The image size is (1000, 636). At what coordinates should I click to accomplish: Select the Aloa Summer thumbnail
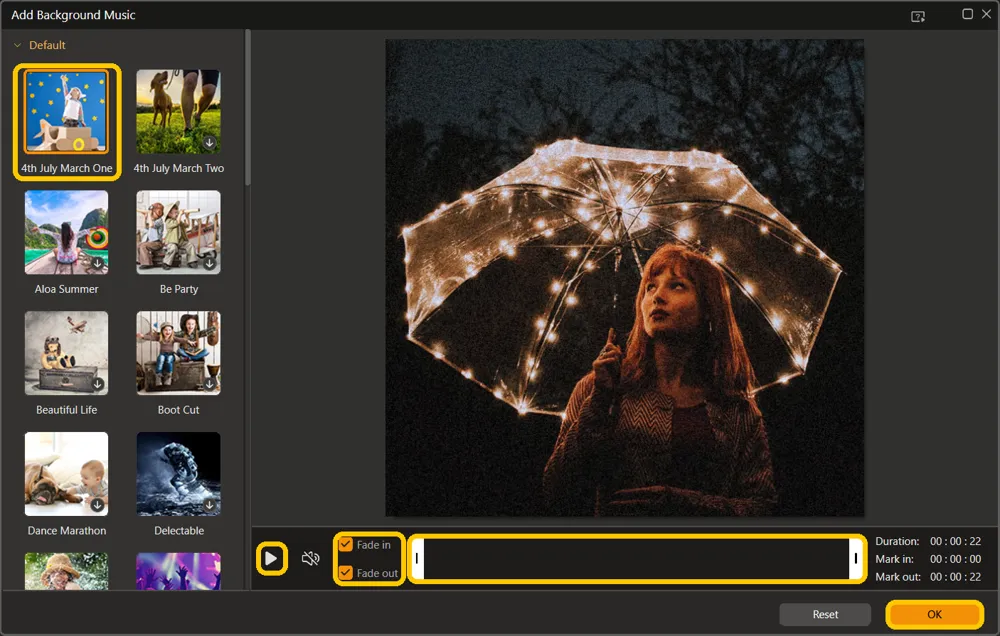pyautogui.click(x=66, y=232)
